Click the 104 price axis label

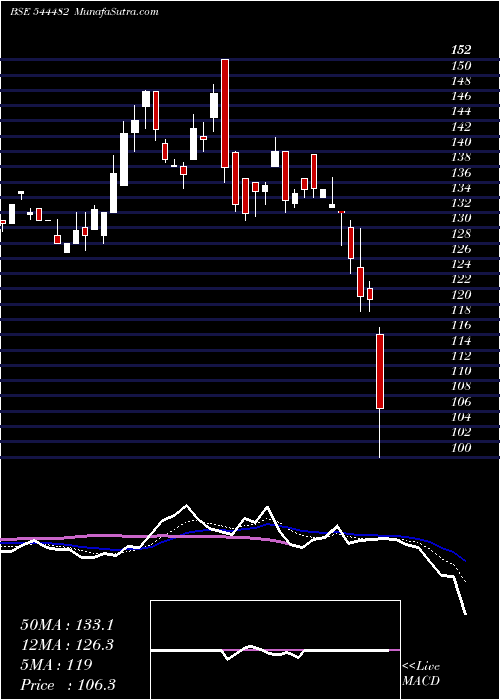point(461,417)
